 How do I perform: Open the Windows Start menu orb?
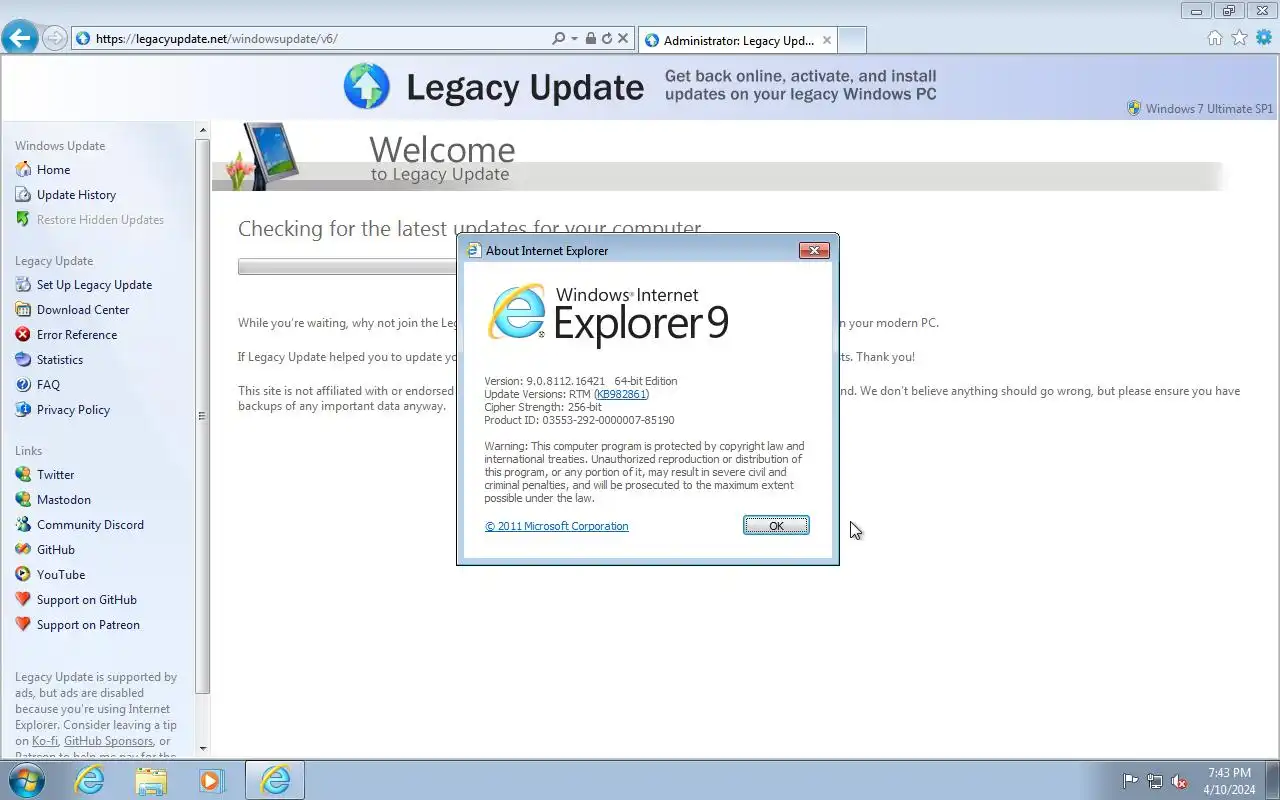click(26, 780)
